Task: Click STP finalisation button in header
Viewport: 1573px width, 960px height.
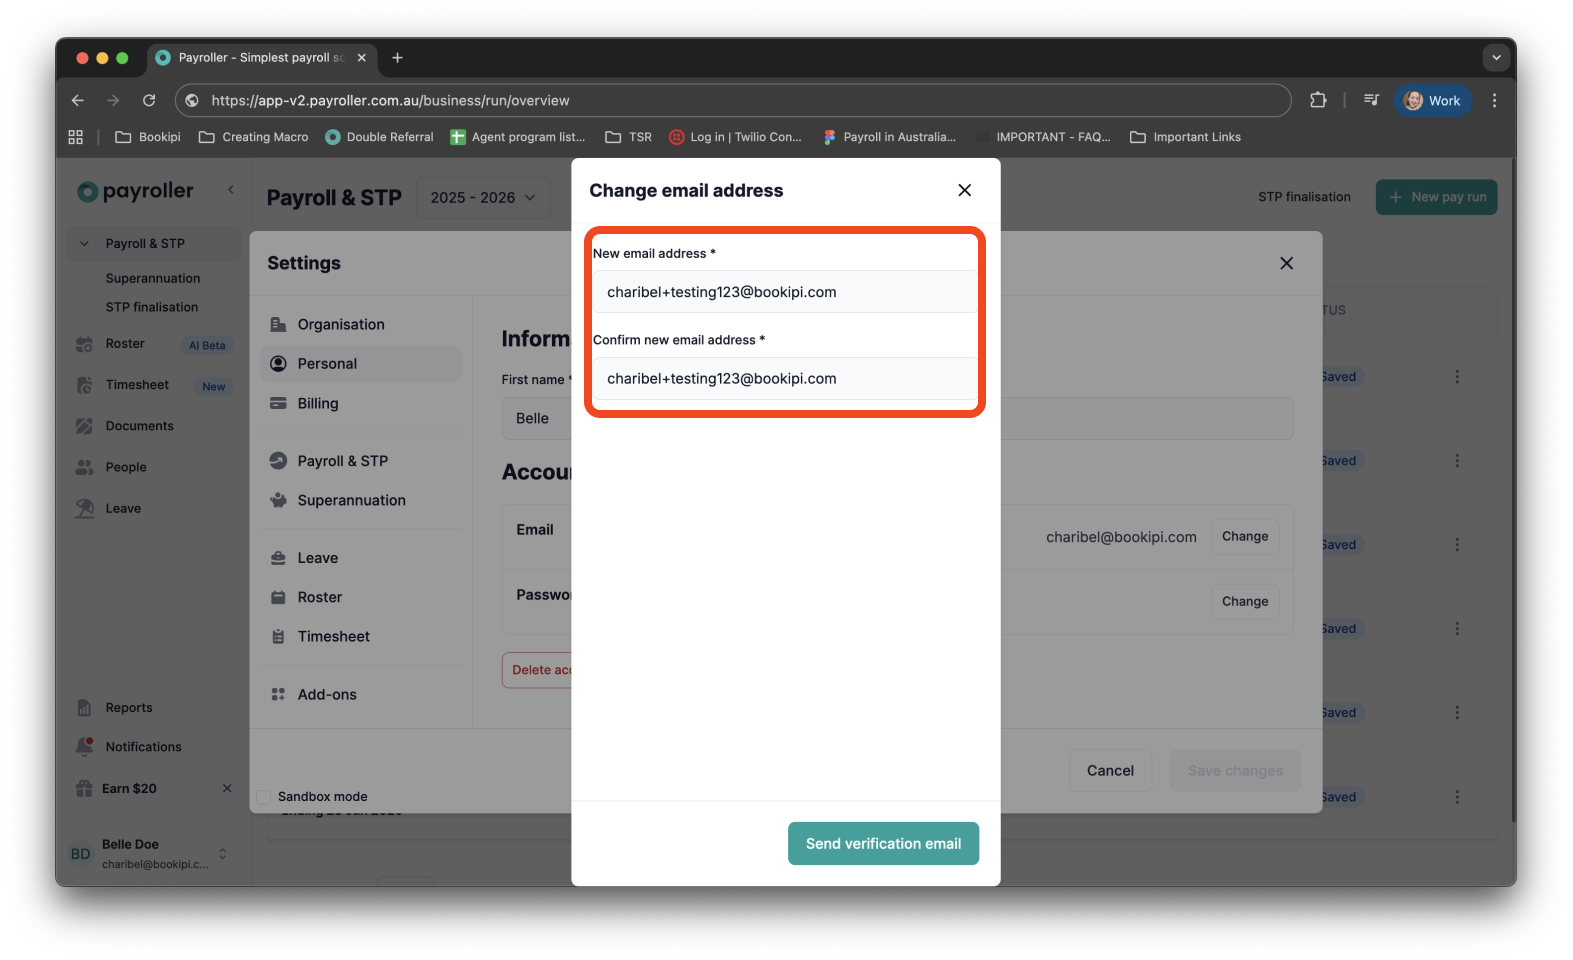Action: pos(1304,197)
